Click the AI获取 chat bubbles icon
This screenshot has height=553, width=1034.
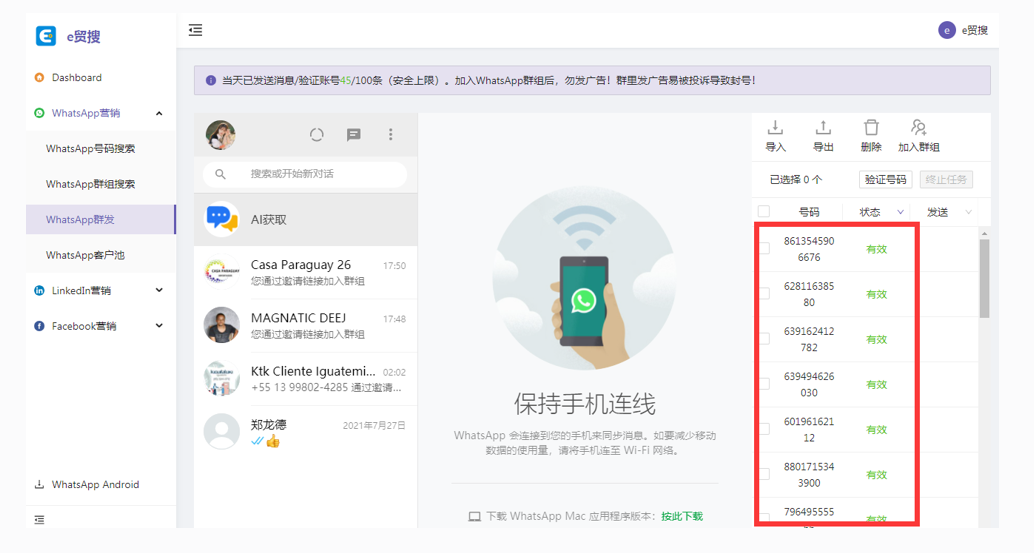(x=222, y=218)
